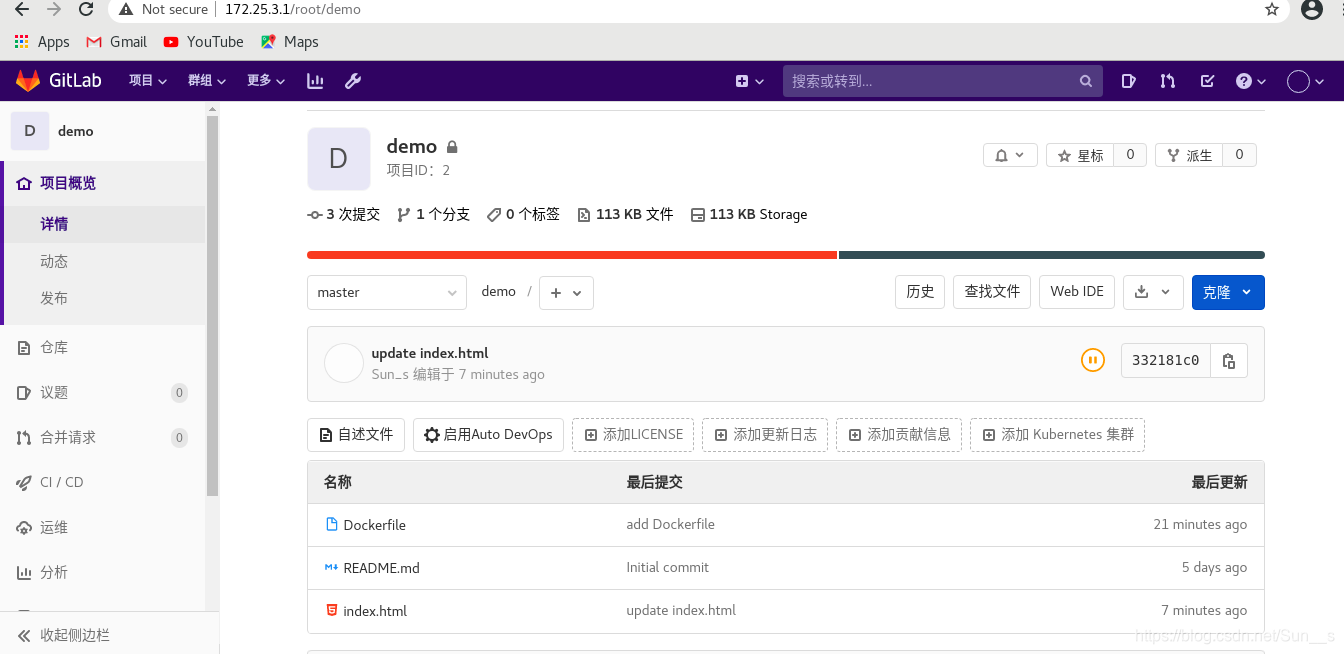The width and height of the screenshot is (1344, 654).
Task: Open issues icon in top navbar
Action: click(1129, 81)
